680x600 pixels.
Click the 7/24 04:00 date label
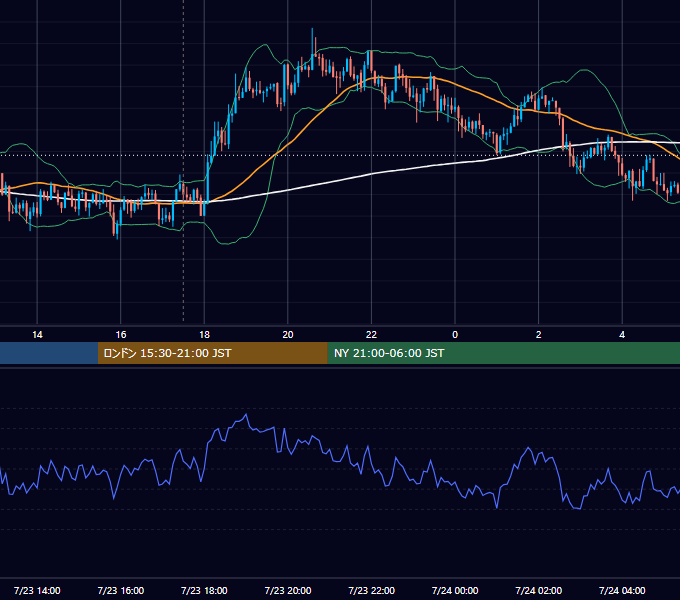point(622,590)
